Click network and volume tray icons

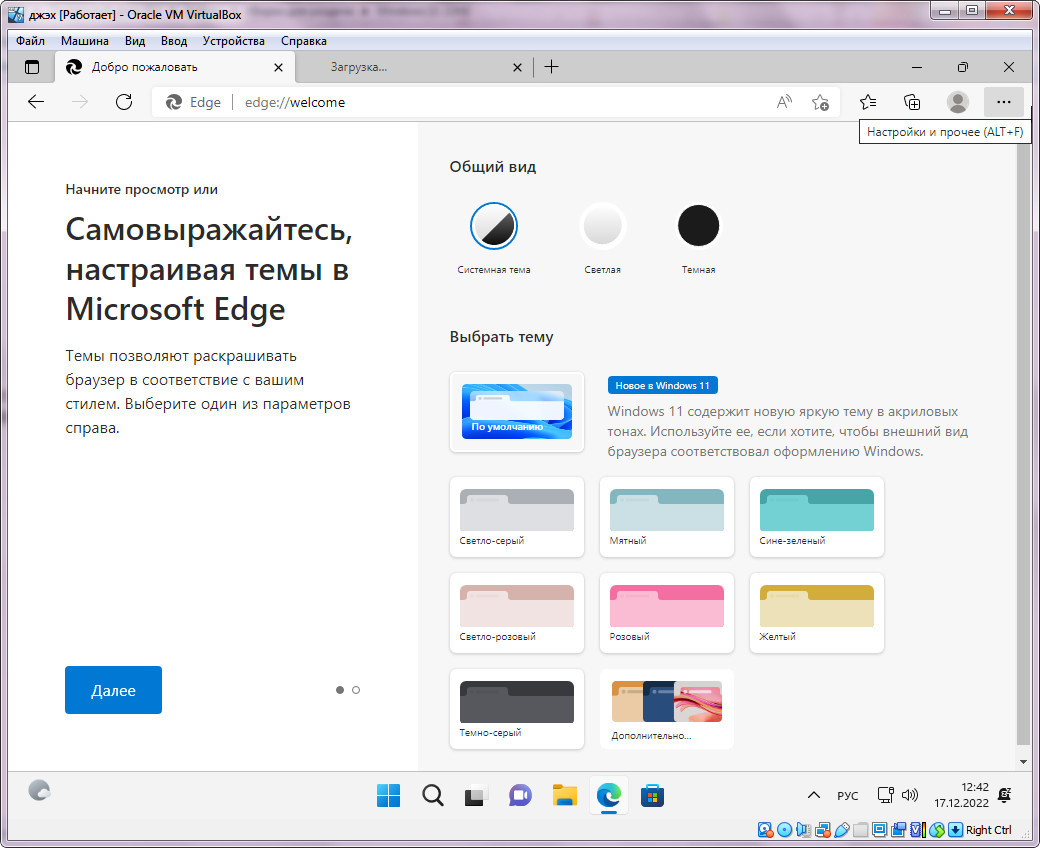pos(897,795)
